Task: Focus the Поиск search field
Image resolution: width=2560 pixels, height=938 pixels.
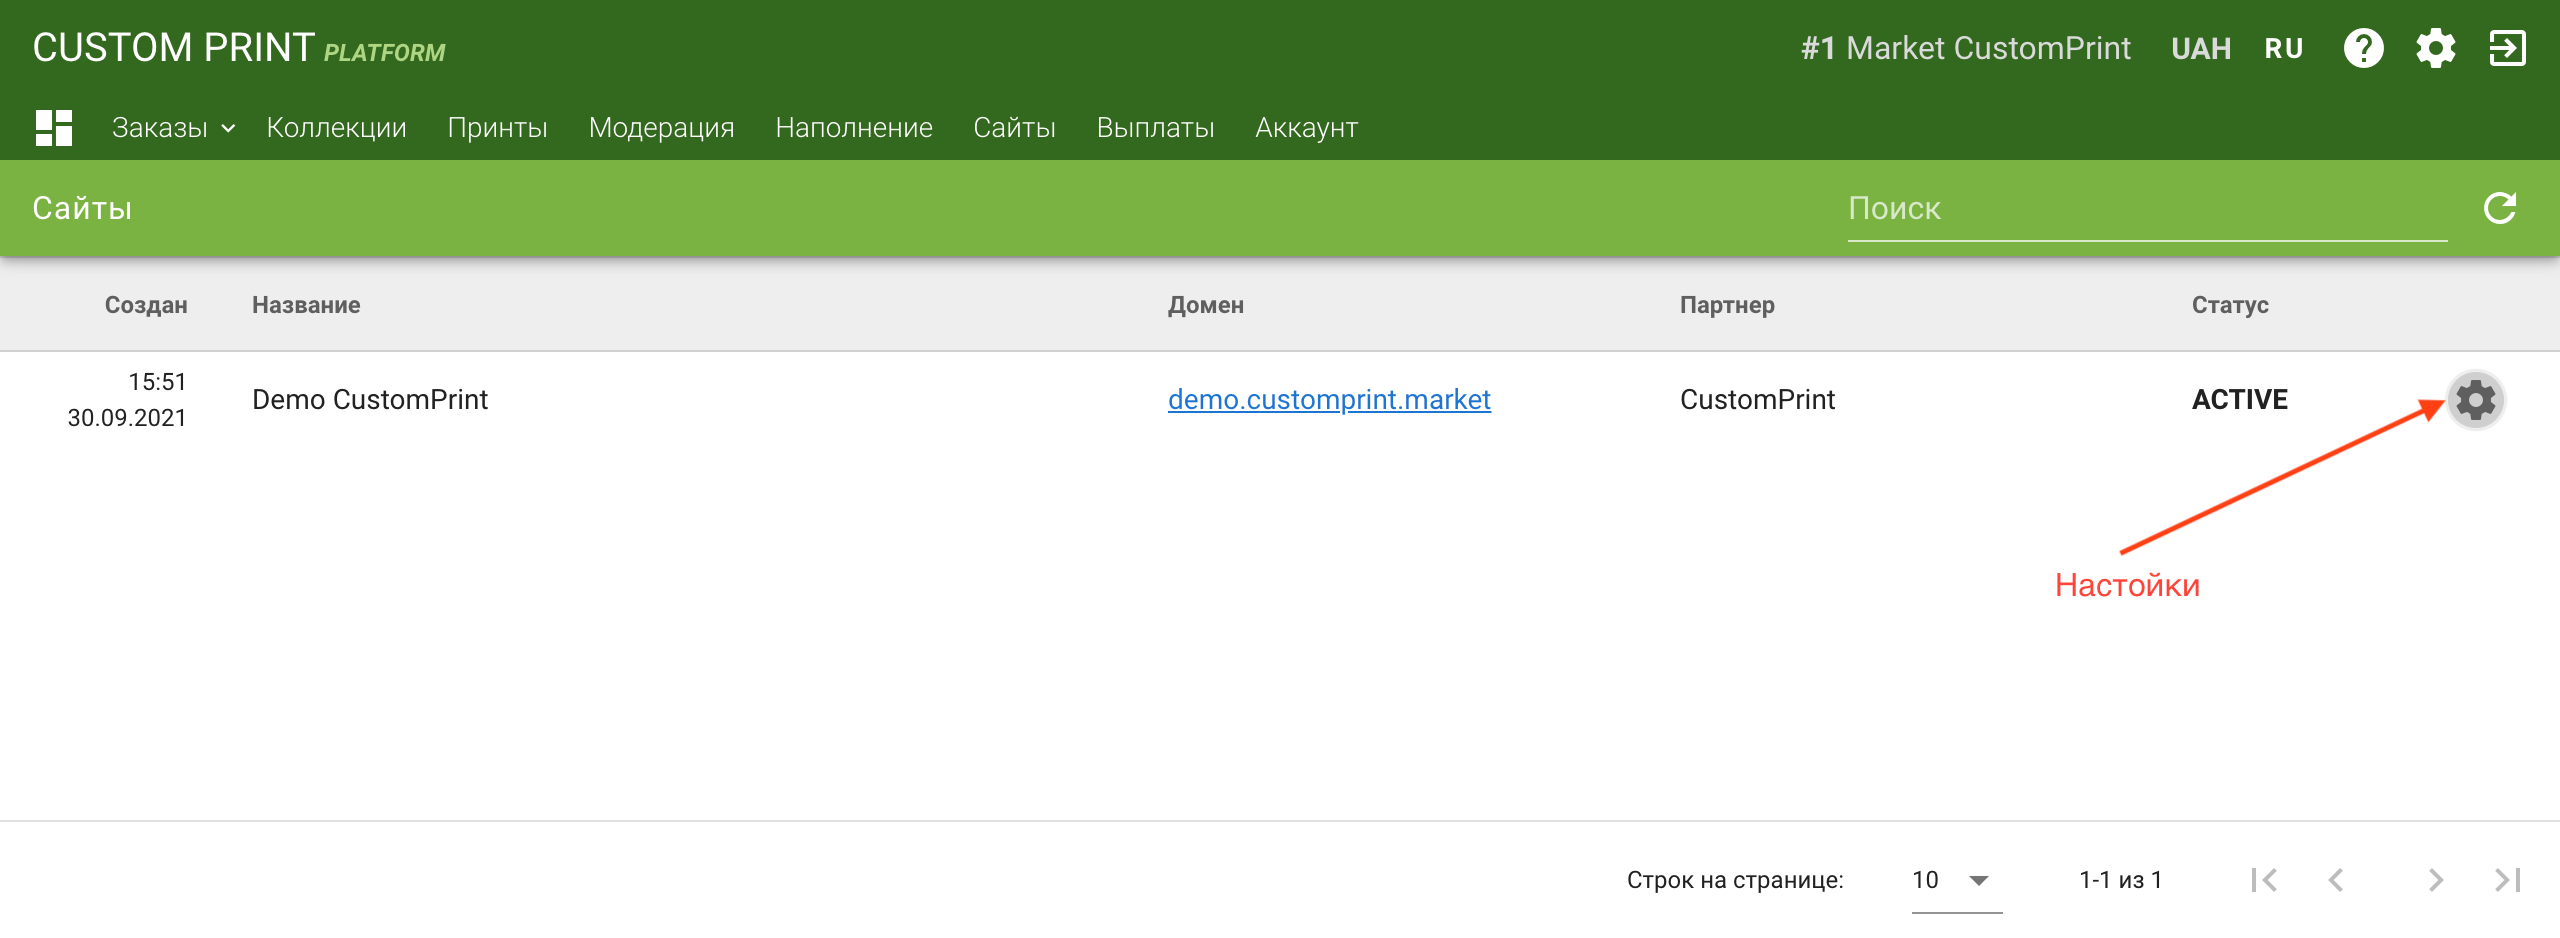Action: point(2147,208)
